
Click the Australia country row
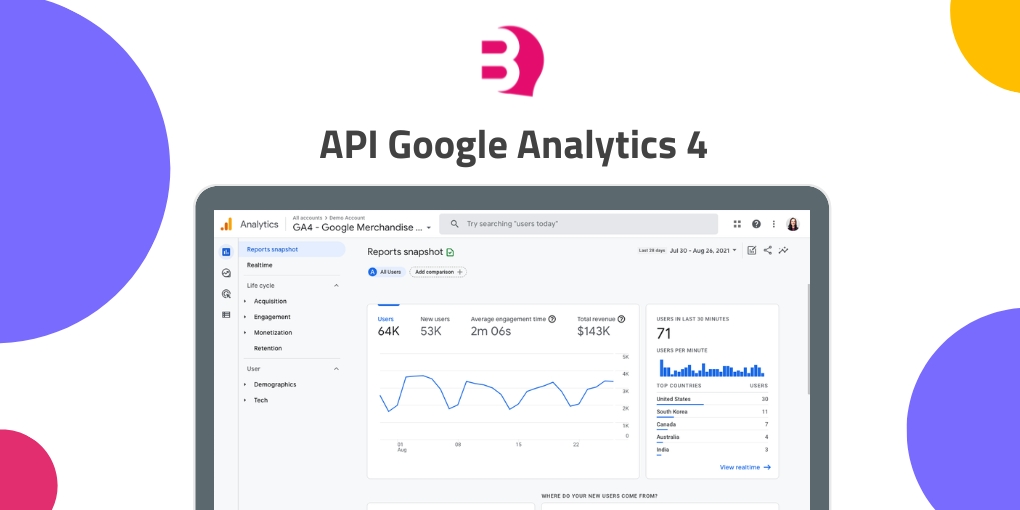point(712,438)
